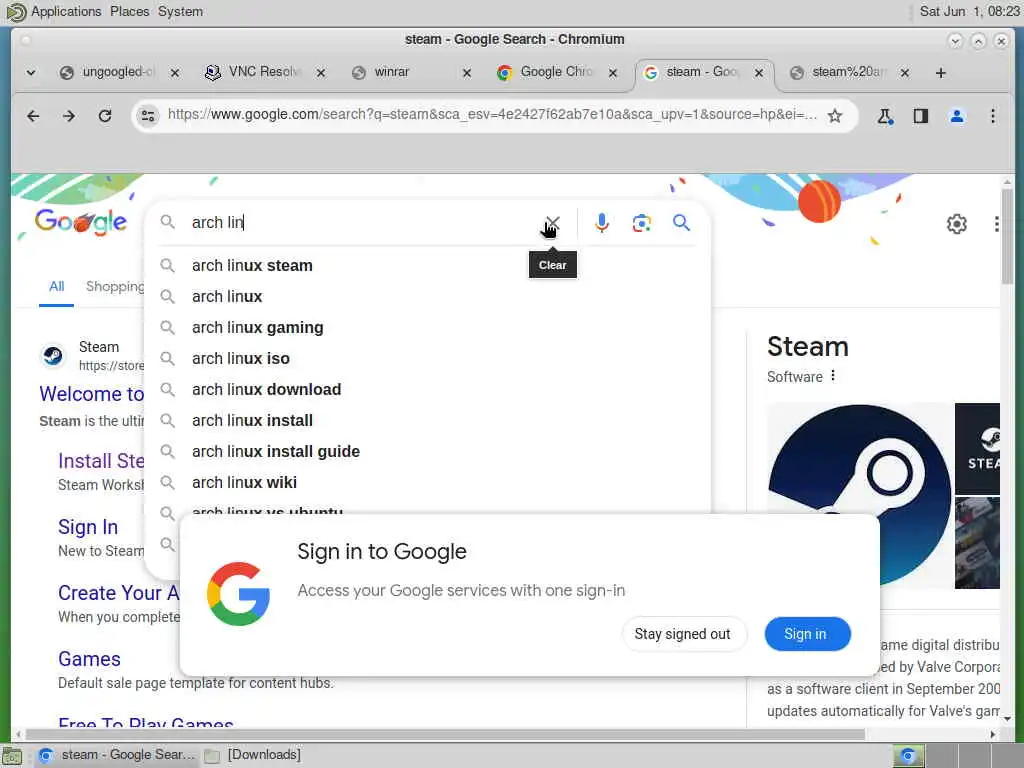Select the All results tab
The image size is (1024, 768).
click(57, 287)
